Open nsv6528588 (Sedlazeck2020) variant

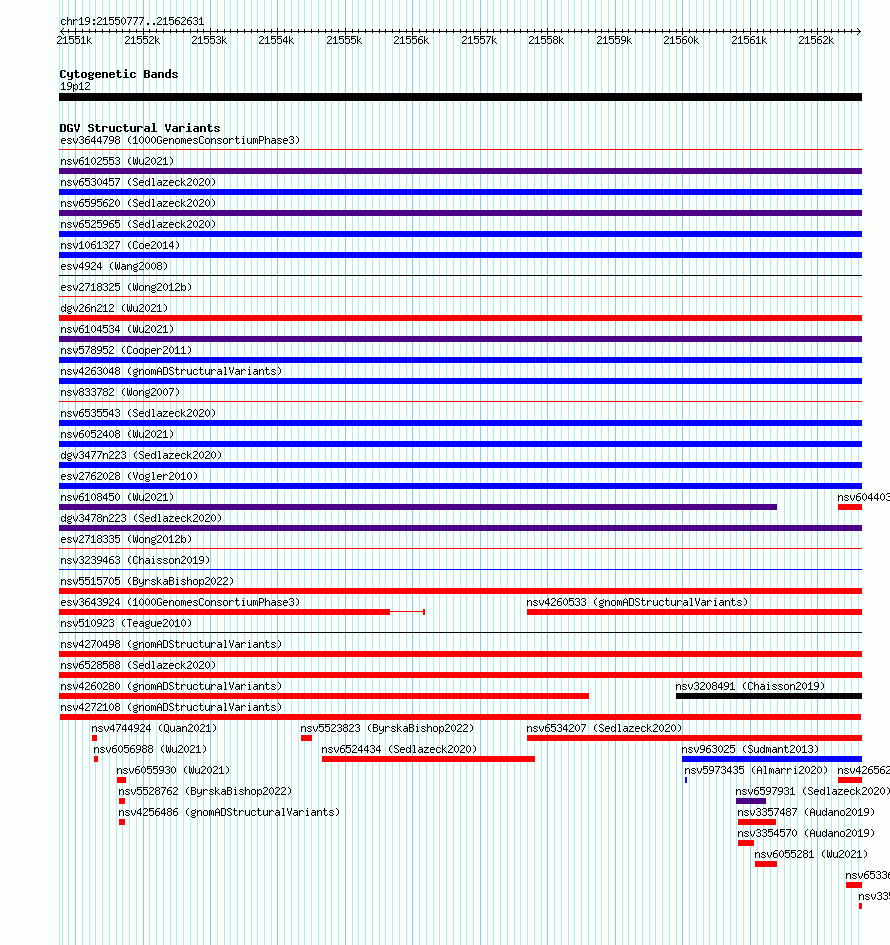[x=138, y=665]
